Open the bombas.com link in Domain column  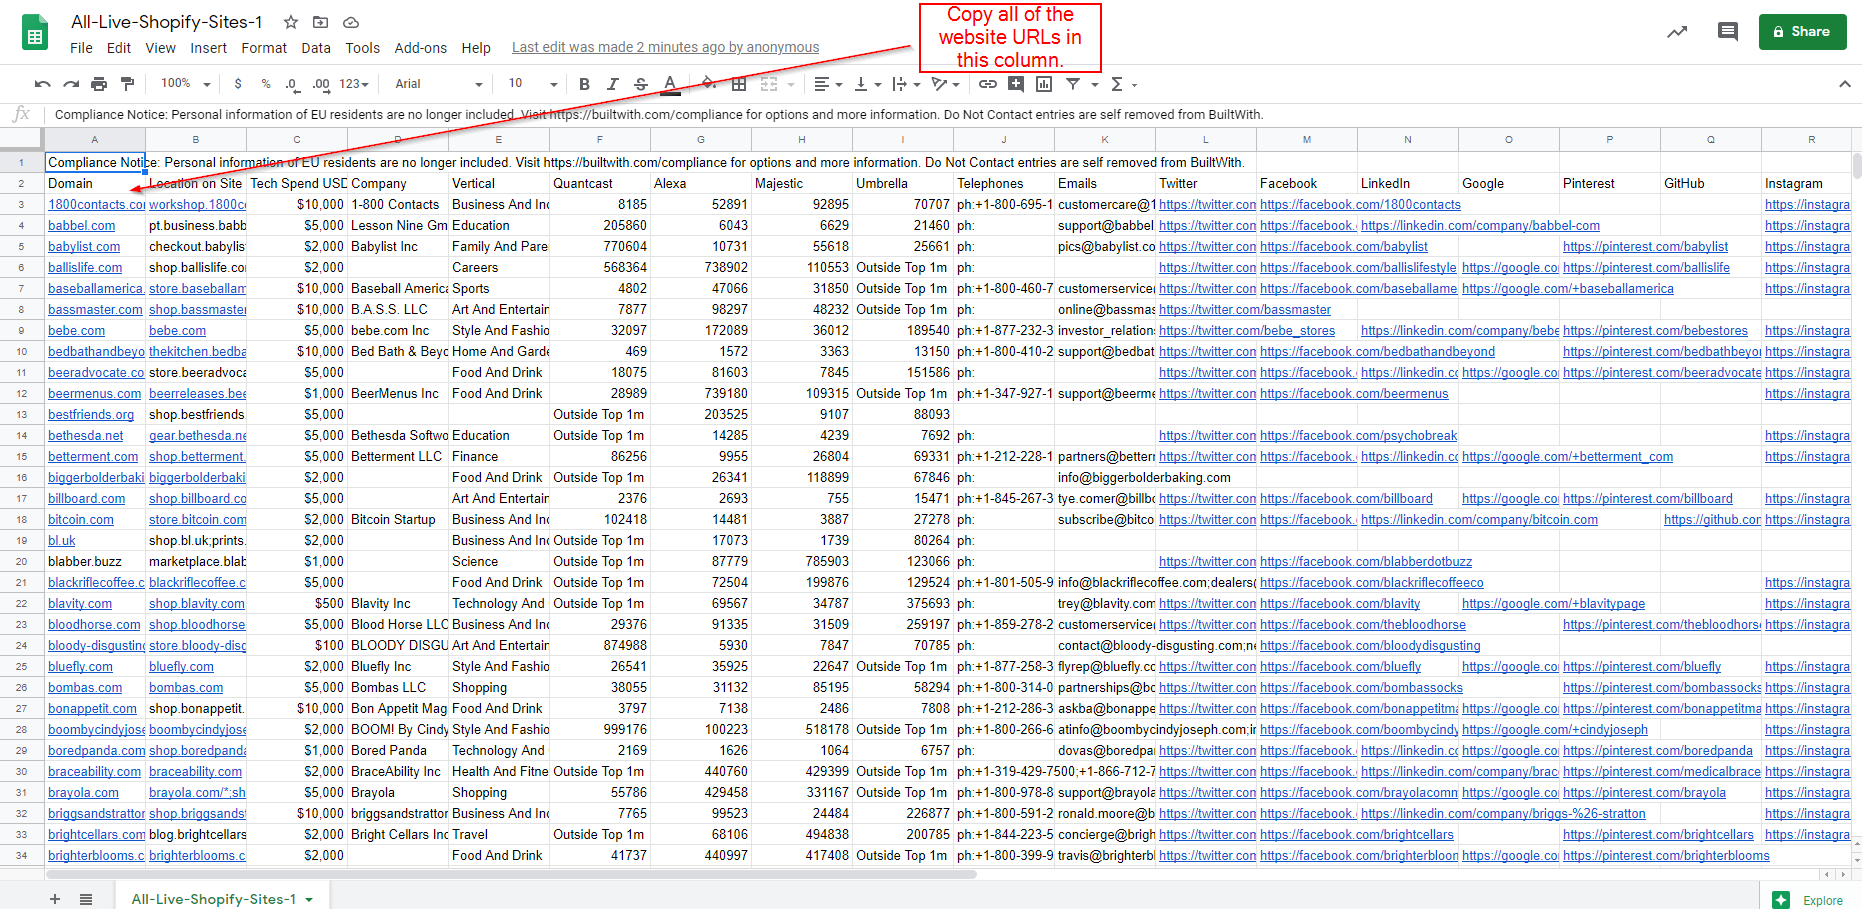click(85, 687)
